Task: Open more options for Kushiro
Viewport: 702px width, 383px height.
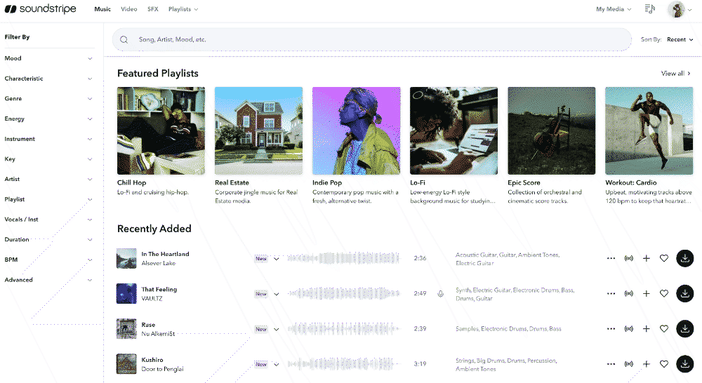Action: pos(611,364)
